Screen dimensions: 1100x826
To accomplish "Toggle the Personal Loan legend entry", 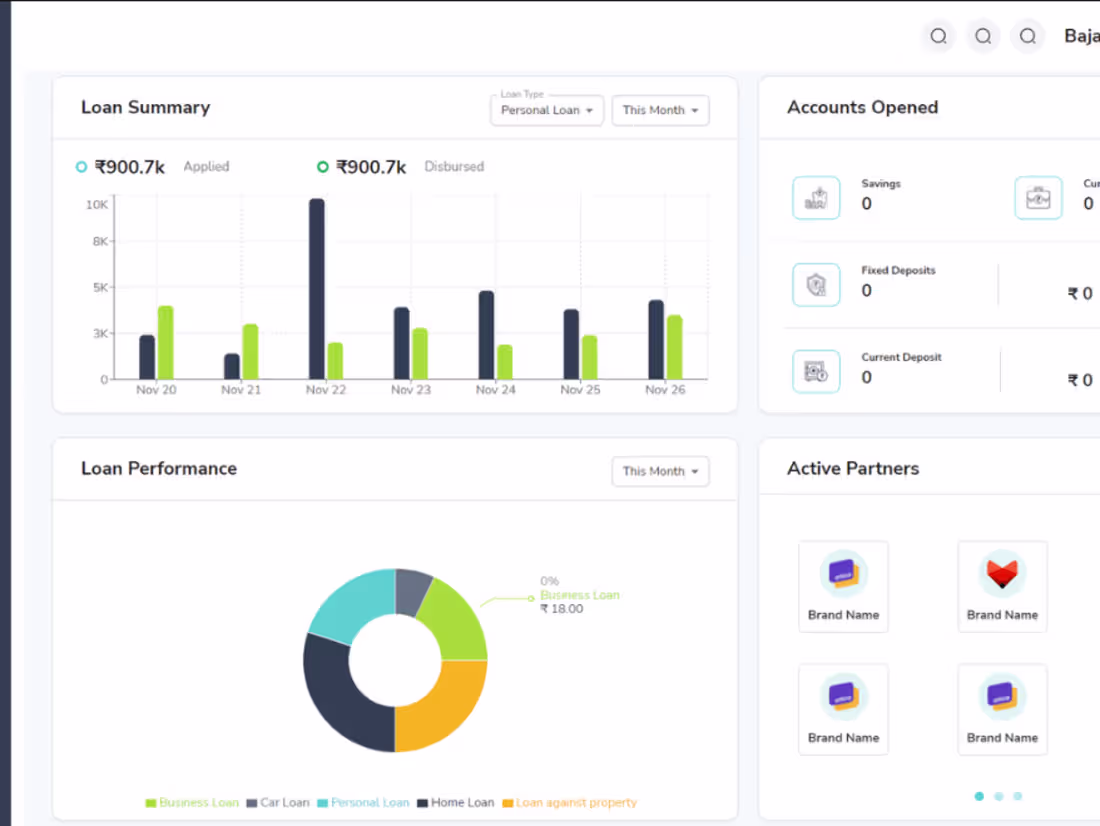I will [x=364, y=802].
